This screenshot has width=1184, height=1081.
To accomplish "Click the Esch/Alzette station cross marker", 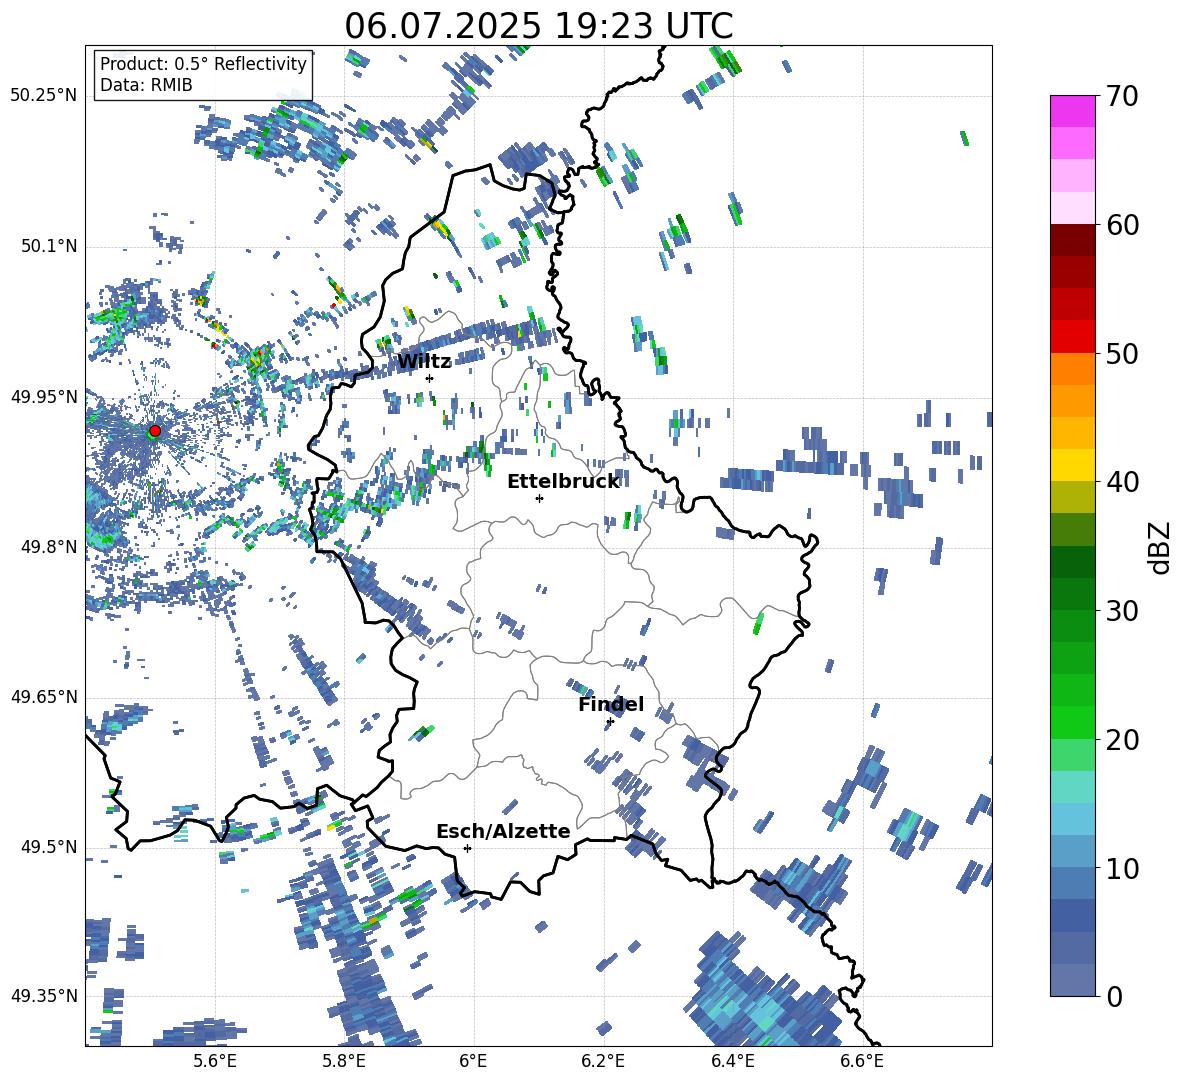I will 467,848.
